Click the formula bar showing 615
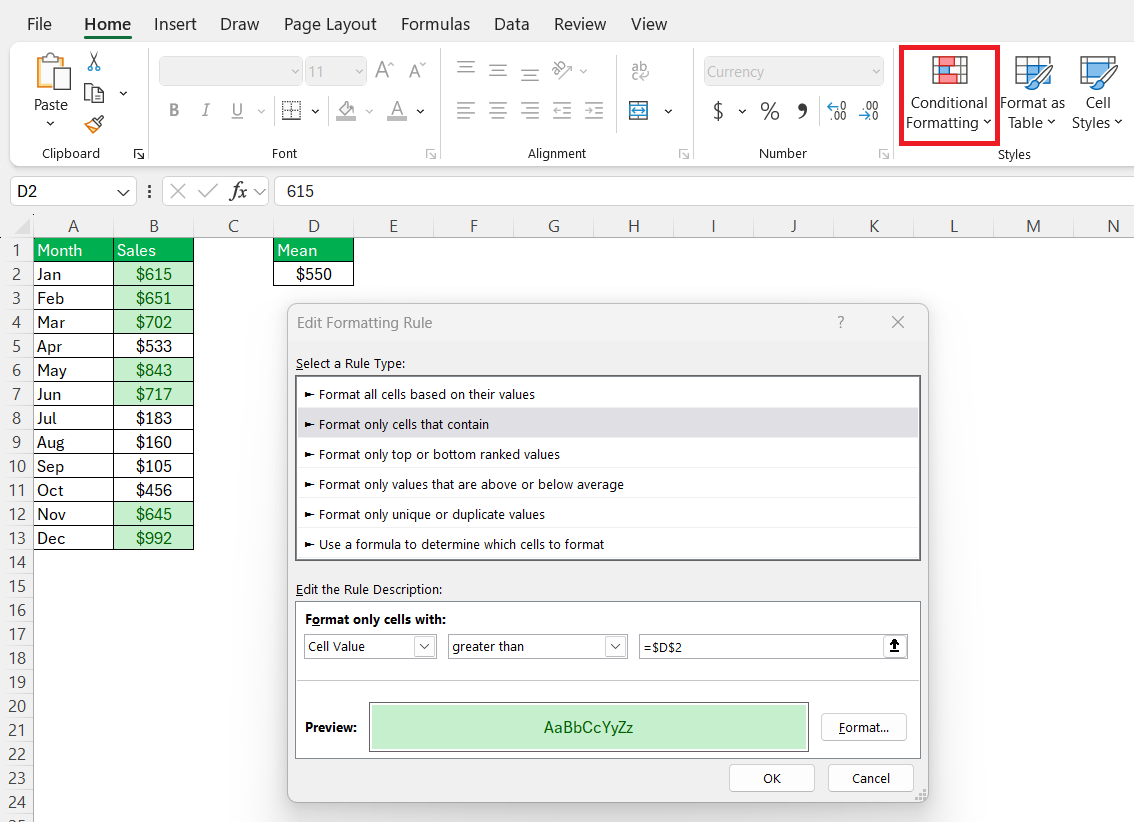Image resolution: width=1134 pixels, height=822 pixels. pyautogui.click(x=702, y=192)
